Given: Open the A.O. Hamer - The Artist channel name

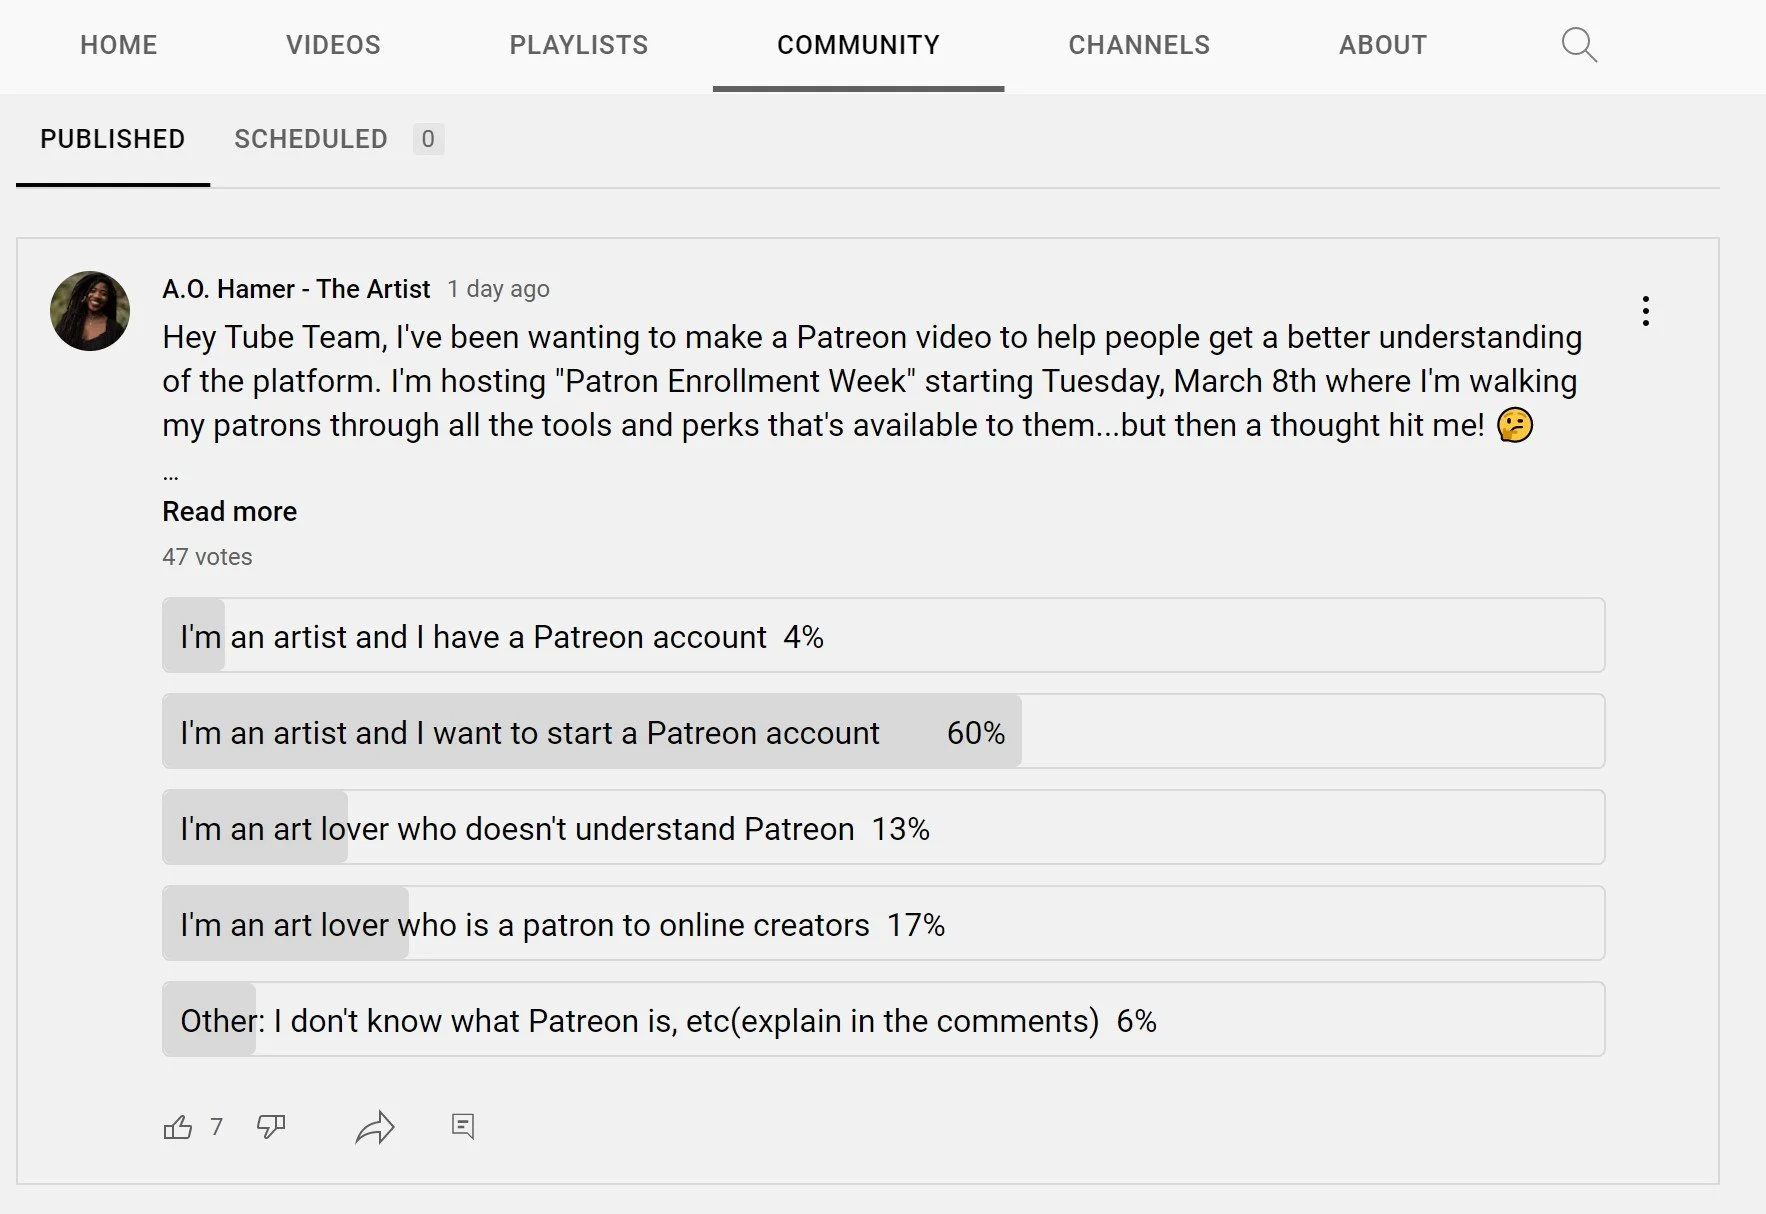Looking at the screenshot, I should pyautogui.click(x=296, y=289).
